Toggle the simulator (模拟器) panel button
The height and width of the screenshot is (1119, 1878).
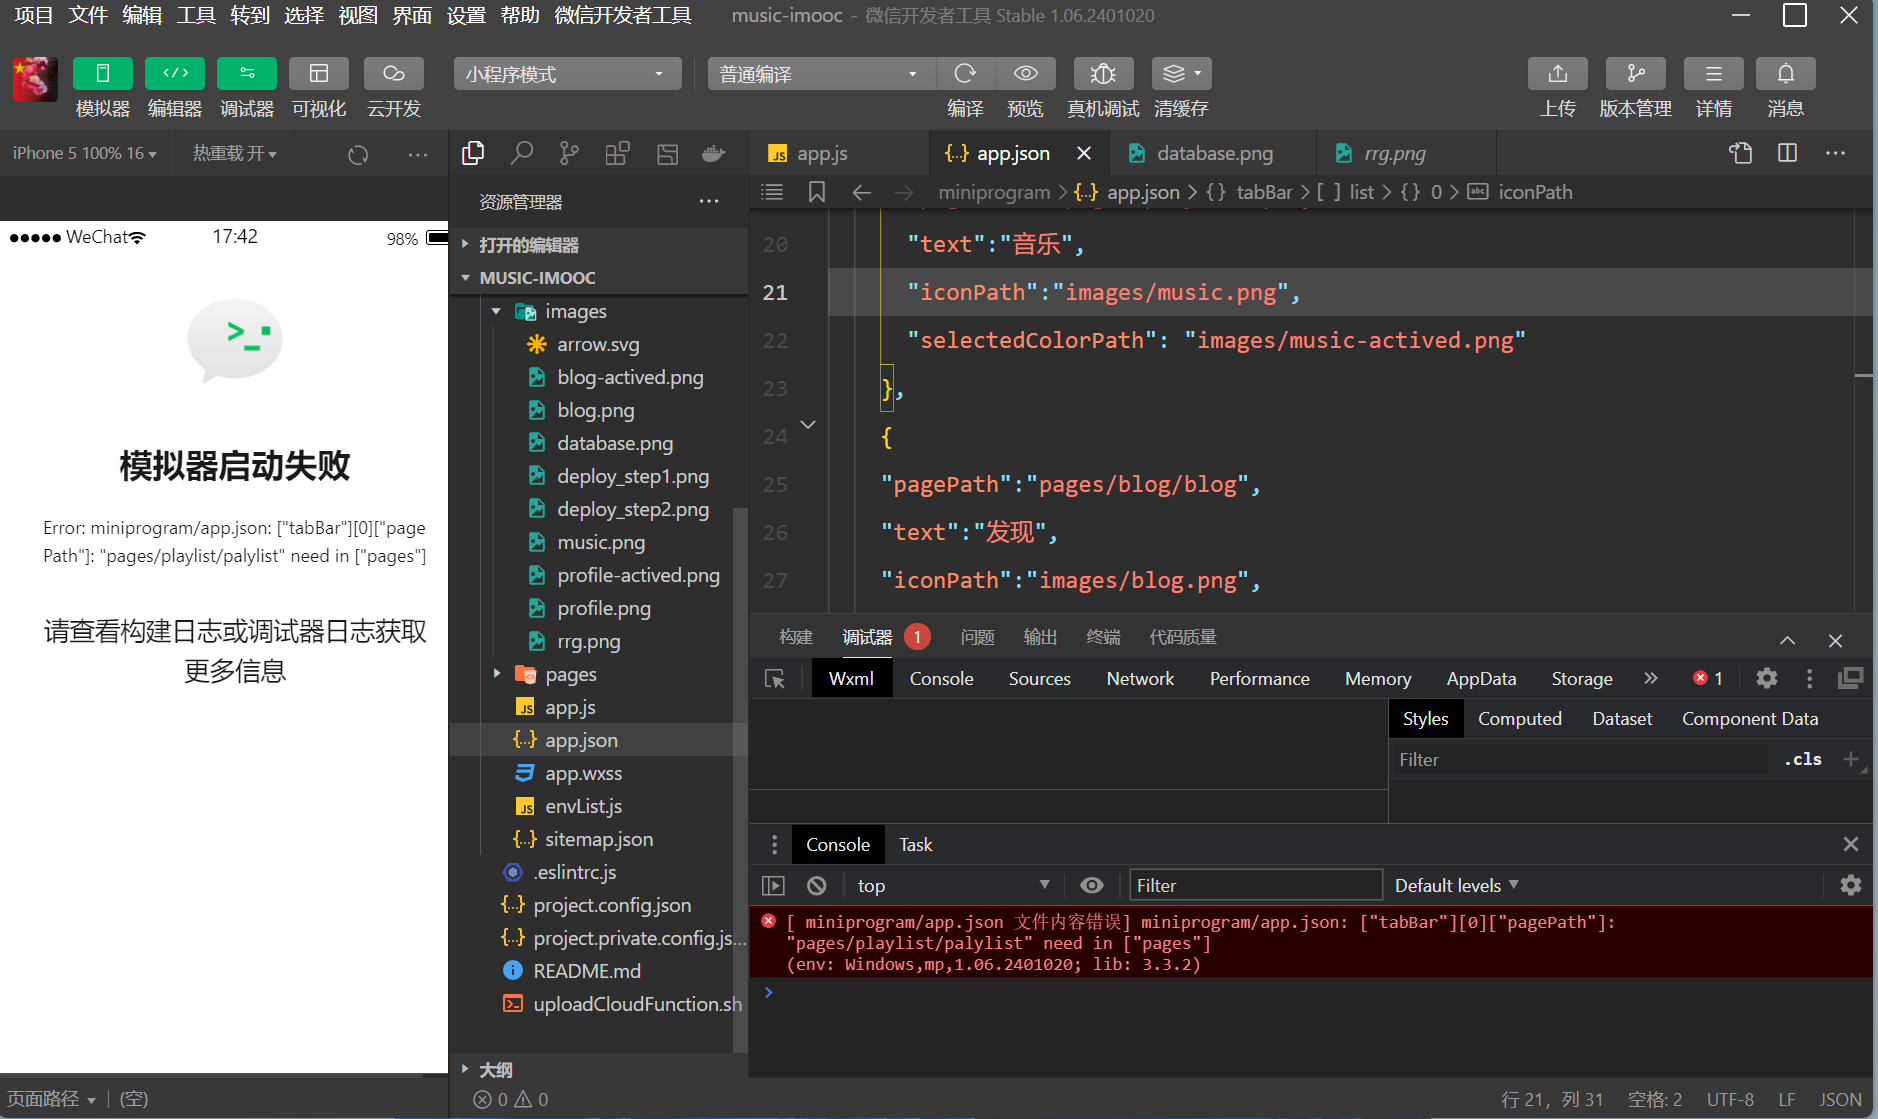pos(102,73)
